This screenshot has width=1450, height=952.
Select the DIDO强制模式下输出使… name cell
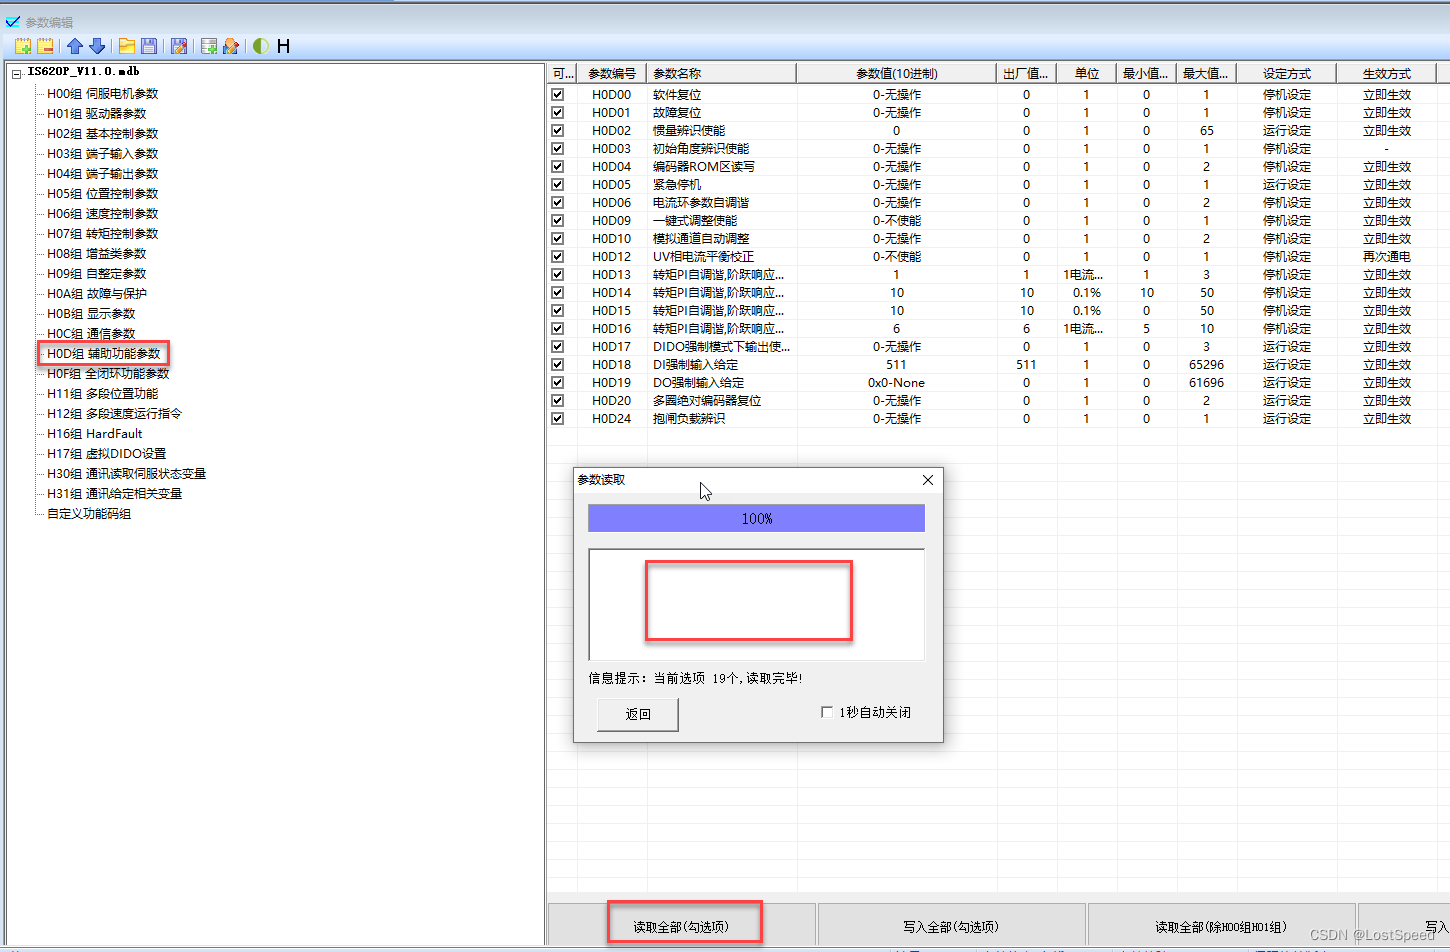coord(721,347)
